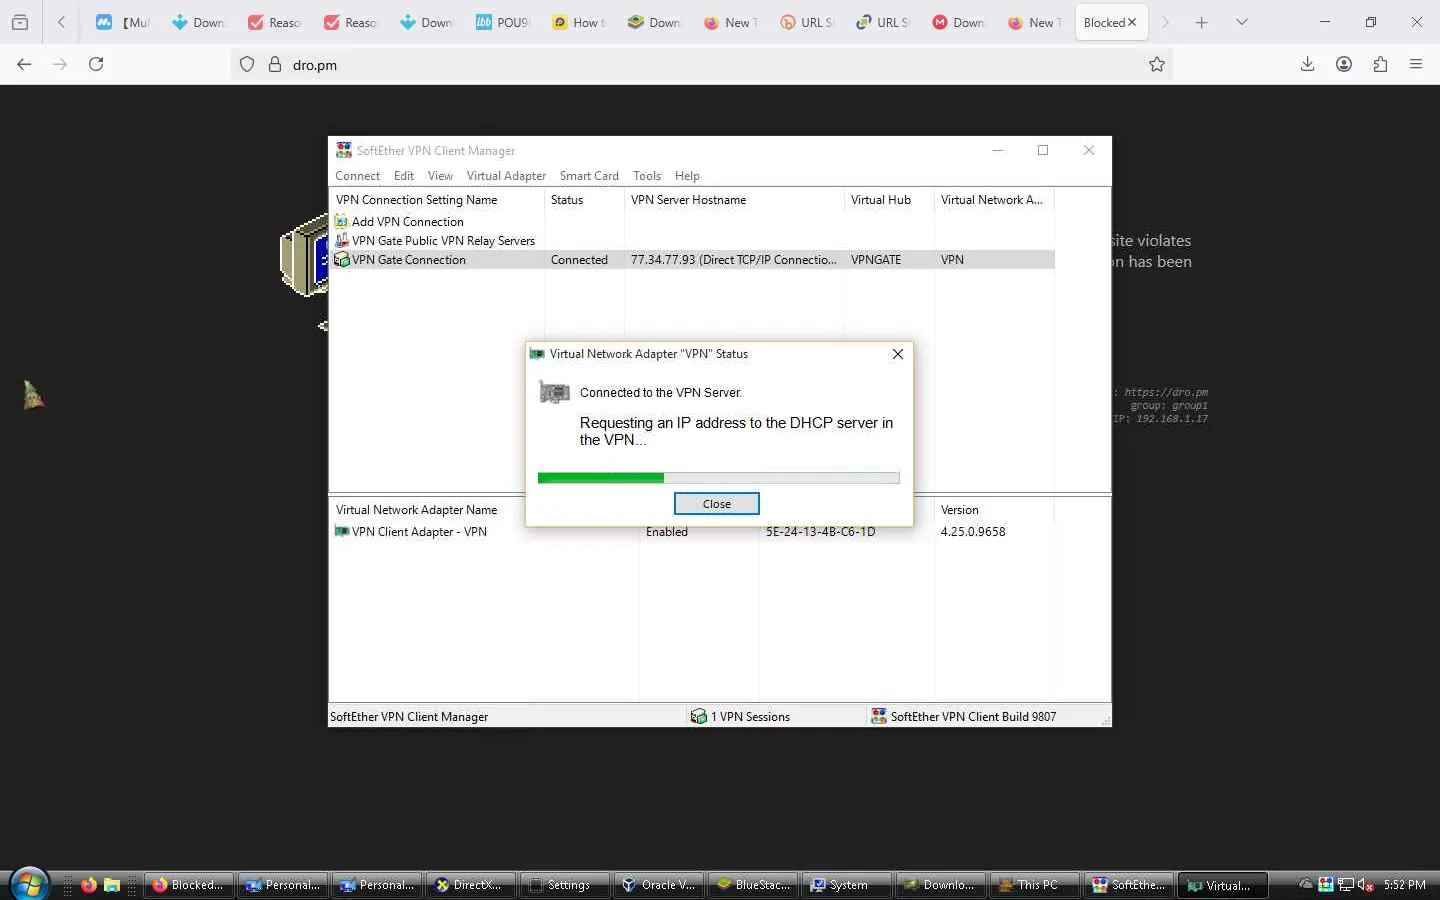Select the VPN Gate Connection row
Image resolution: width=1440 pixels, height=900 pixels.
[x=693, y=260]
